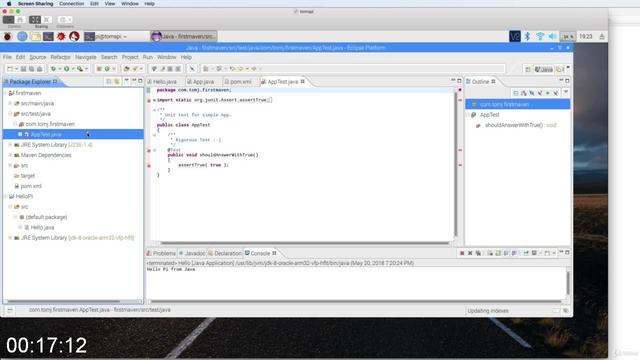This screenshot has height=360, width=640.
Task: Open the Raspberry Pi main menu
Action: [7, 36]
